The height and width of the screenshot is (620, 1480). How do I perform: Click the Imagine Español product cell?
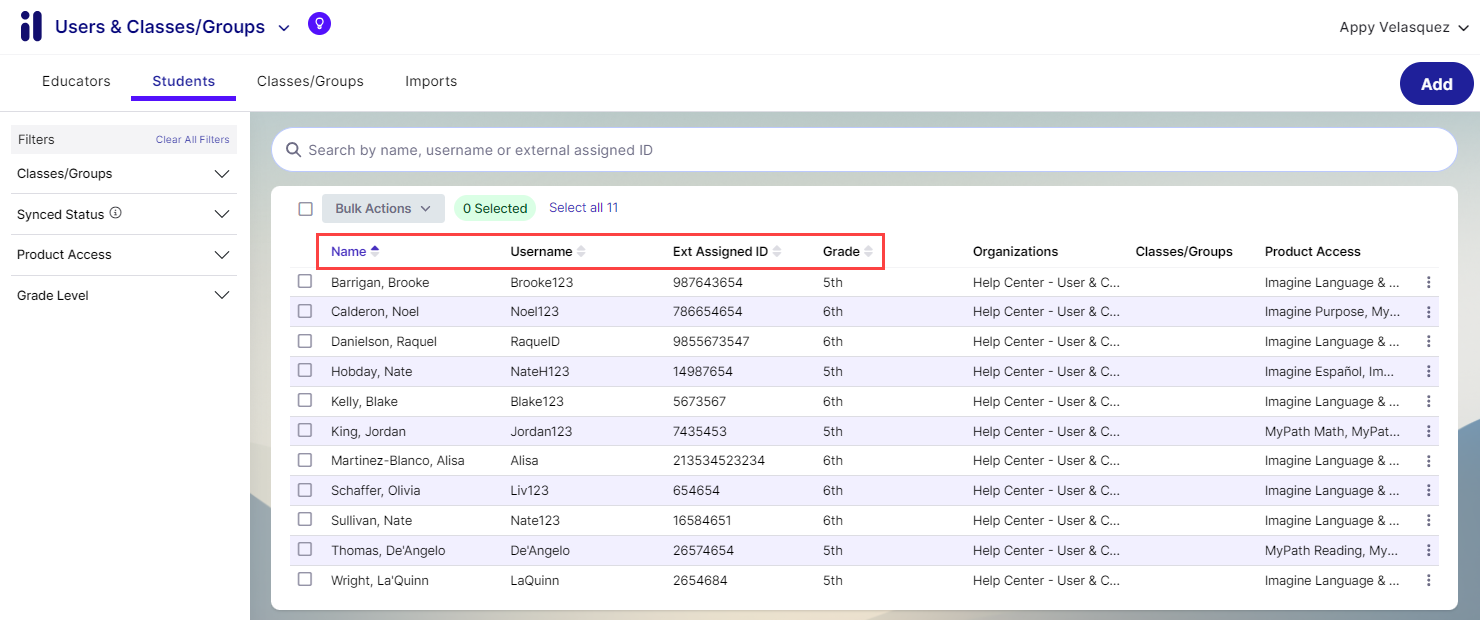1329,372
